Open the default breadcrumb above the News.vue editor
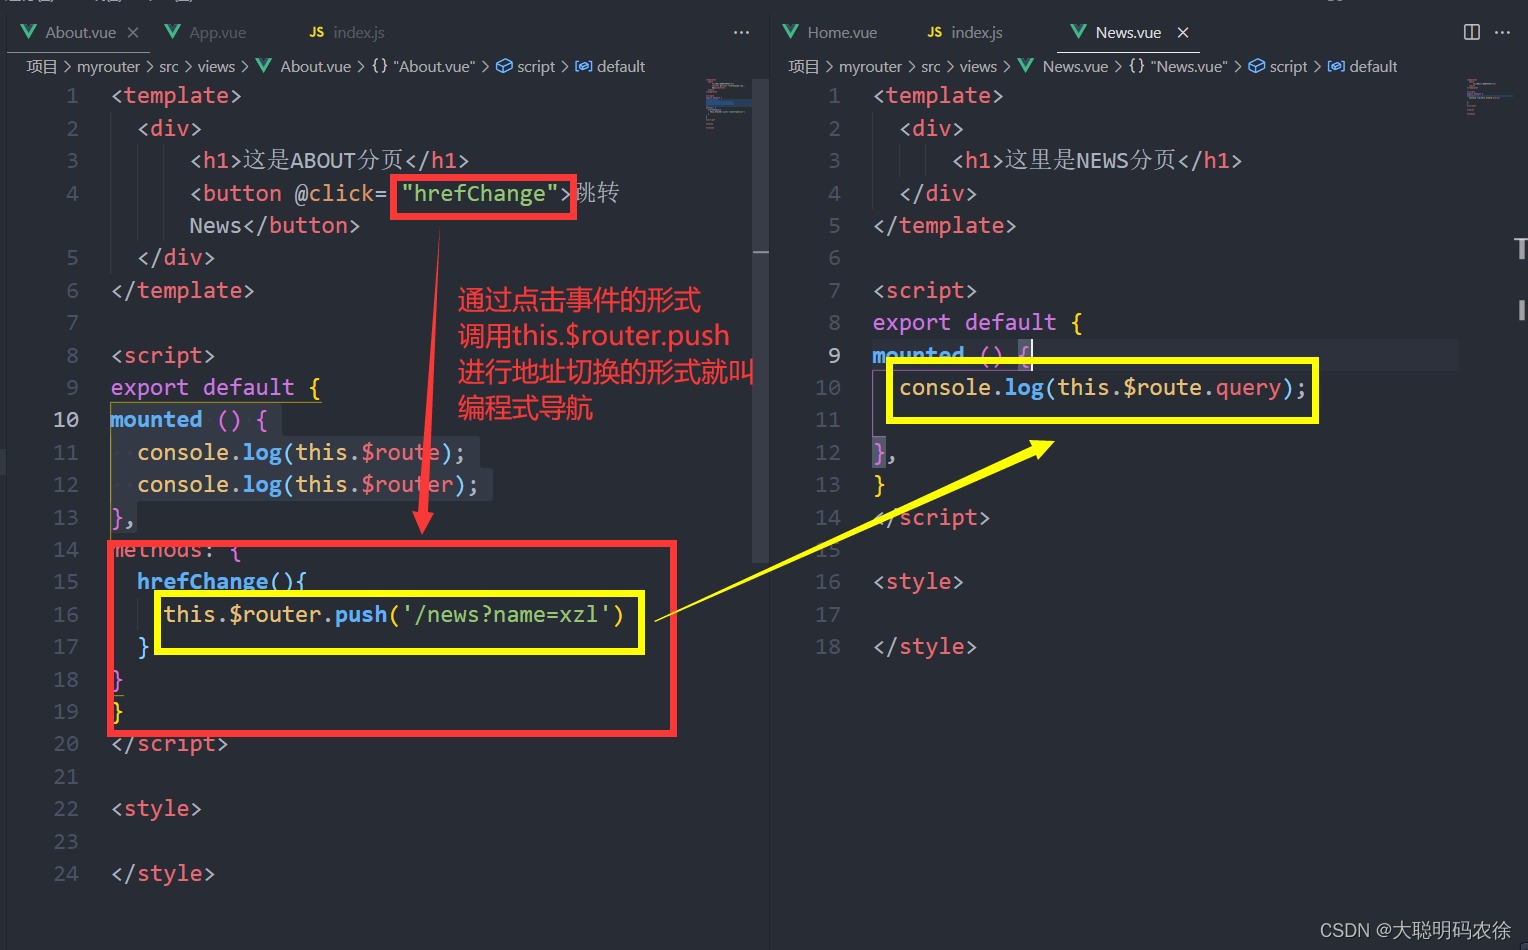The width and height of the screenshot is (1528, 950). point(1373,66)
